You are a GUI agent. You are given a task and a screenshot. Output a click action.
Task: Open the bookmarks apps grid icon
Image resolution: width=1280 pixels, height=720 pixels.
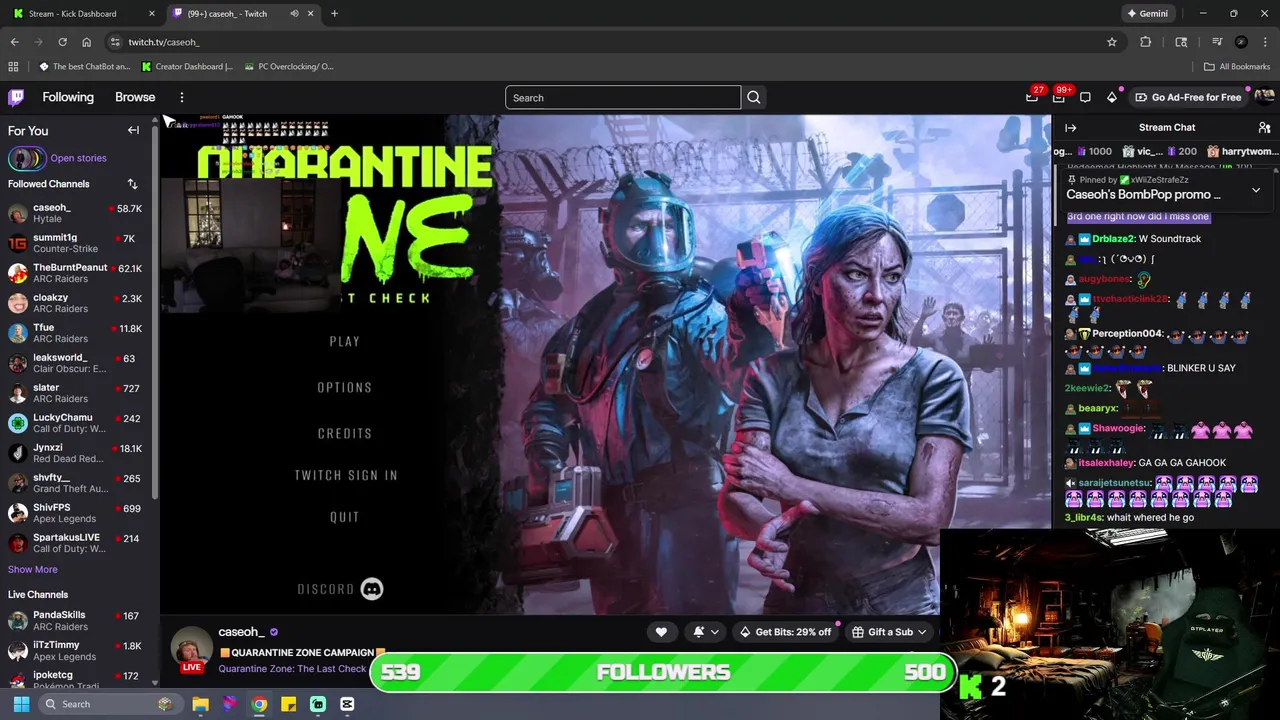(x=13, y=67)
